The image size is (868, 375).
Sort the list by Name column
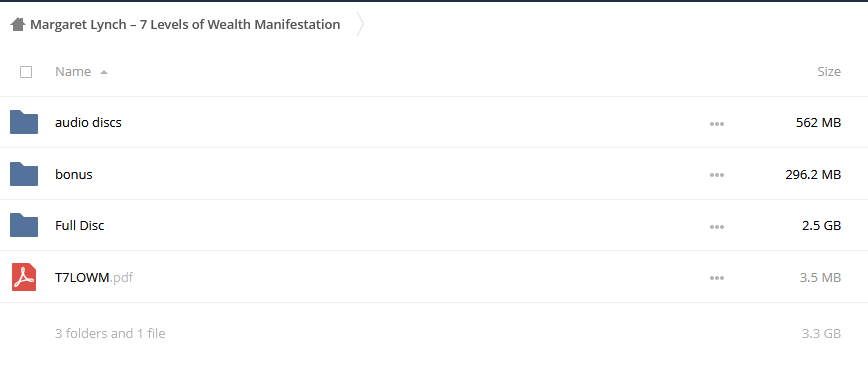[x=73, y=71]
